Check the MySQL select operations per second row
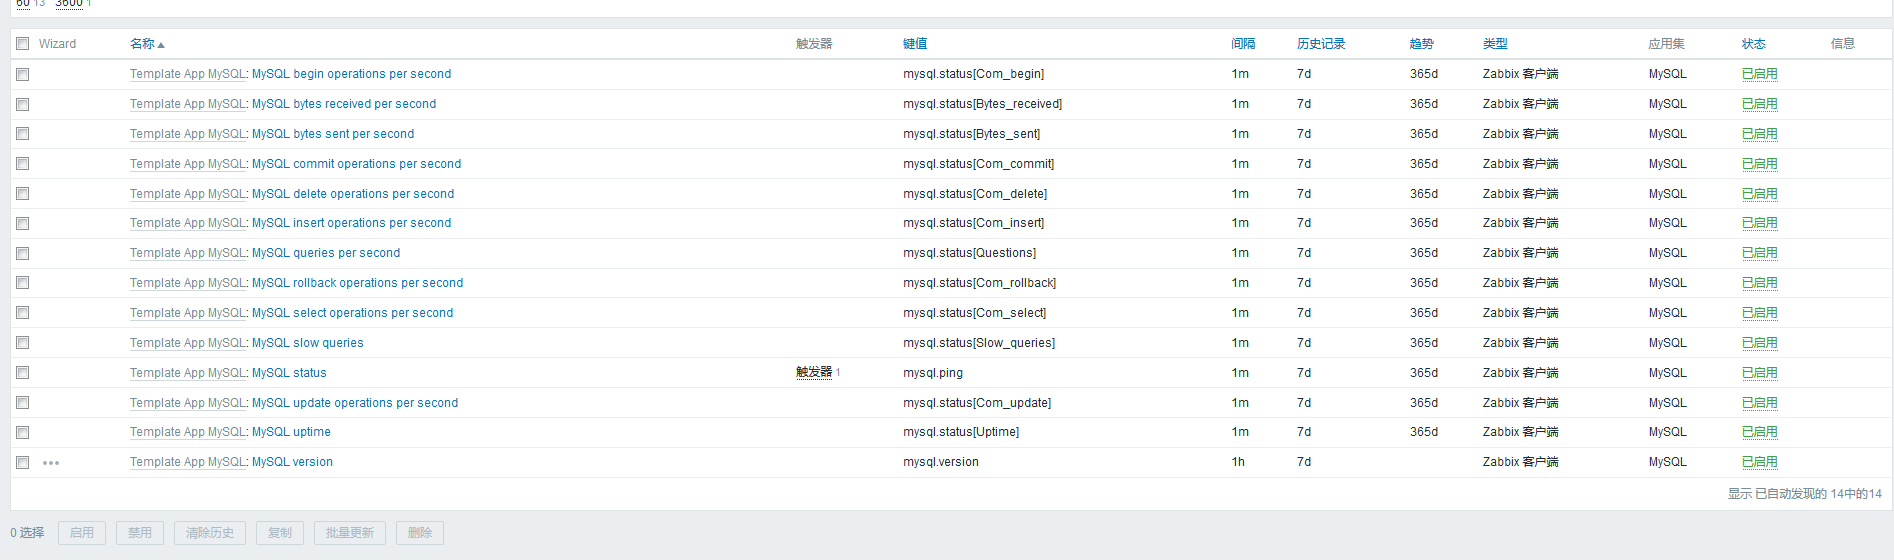 click(22, 313)
